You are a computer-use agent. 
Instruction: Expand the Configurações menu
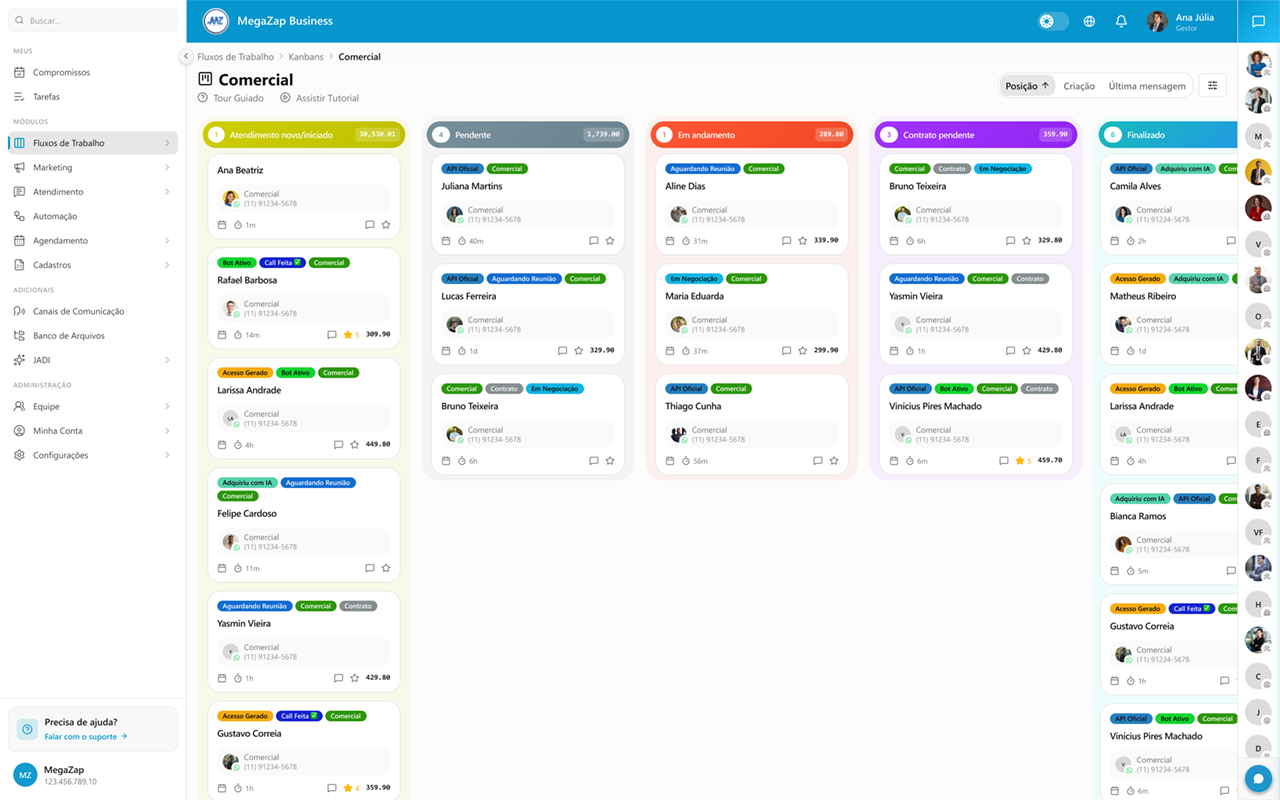pos(93,455)
